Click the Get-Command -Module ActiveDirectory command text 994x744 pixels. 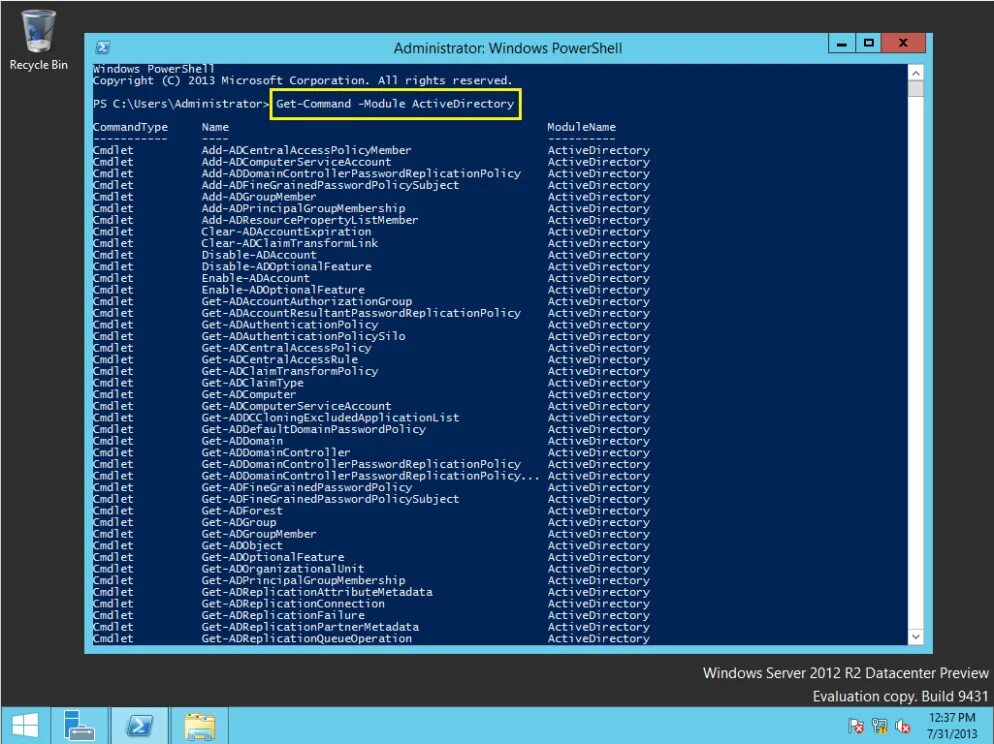[395, 104]
